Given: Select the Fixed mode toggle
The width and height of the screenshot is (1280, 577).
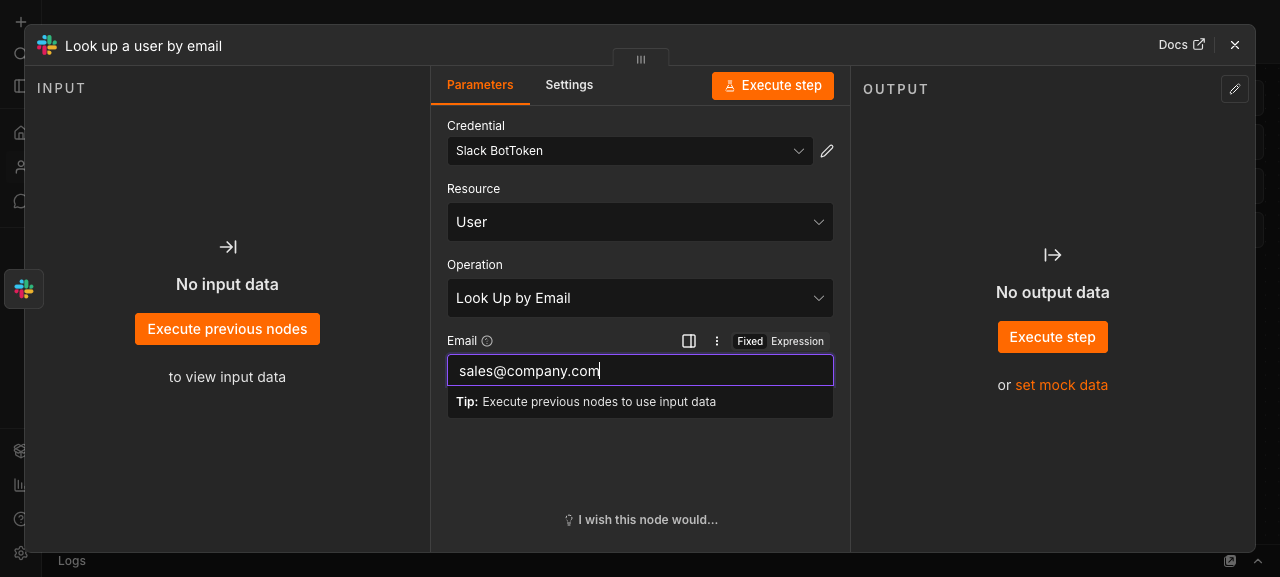Looking at the screenshot, I should (x=750, y=341).
